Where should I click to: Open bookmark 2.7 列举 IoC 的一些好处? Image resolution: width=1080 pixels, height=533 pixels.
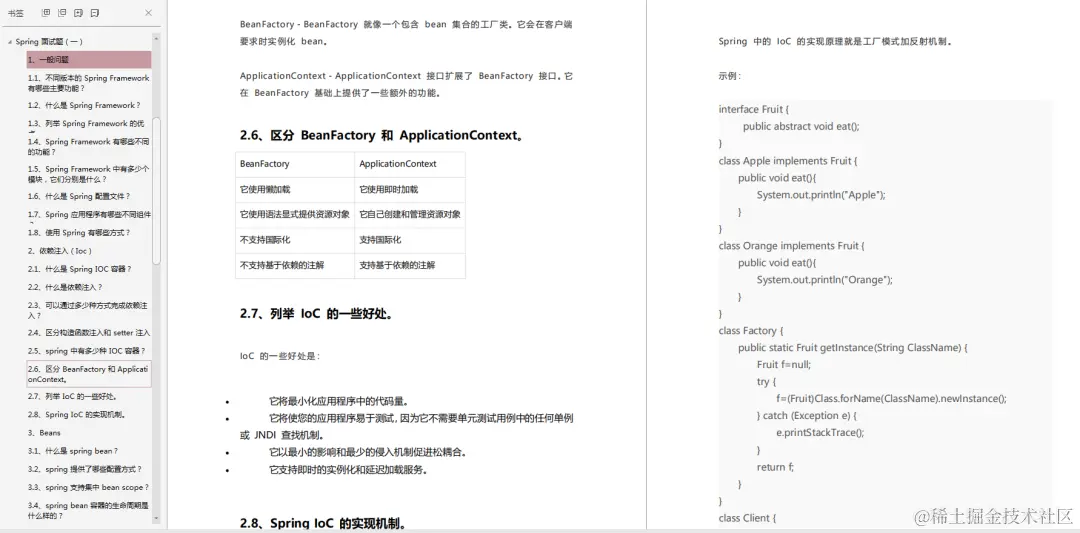point(73,397)
